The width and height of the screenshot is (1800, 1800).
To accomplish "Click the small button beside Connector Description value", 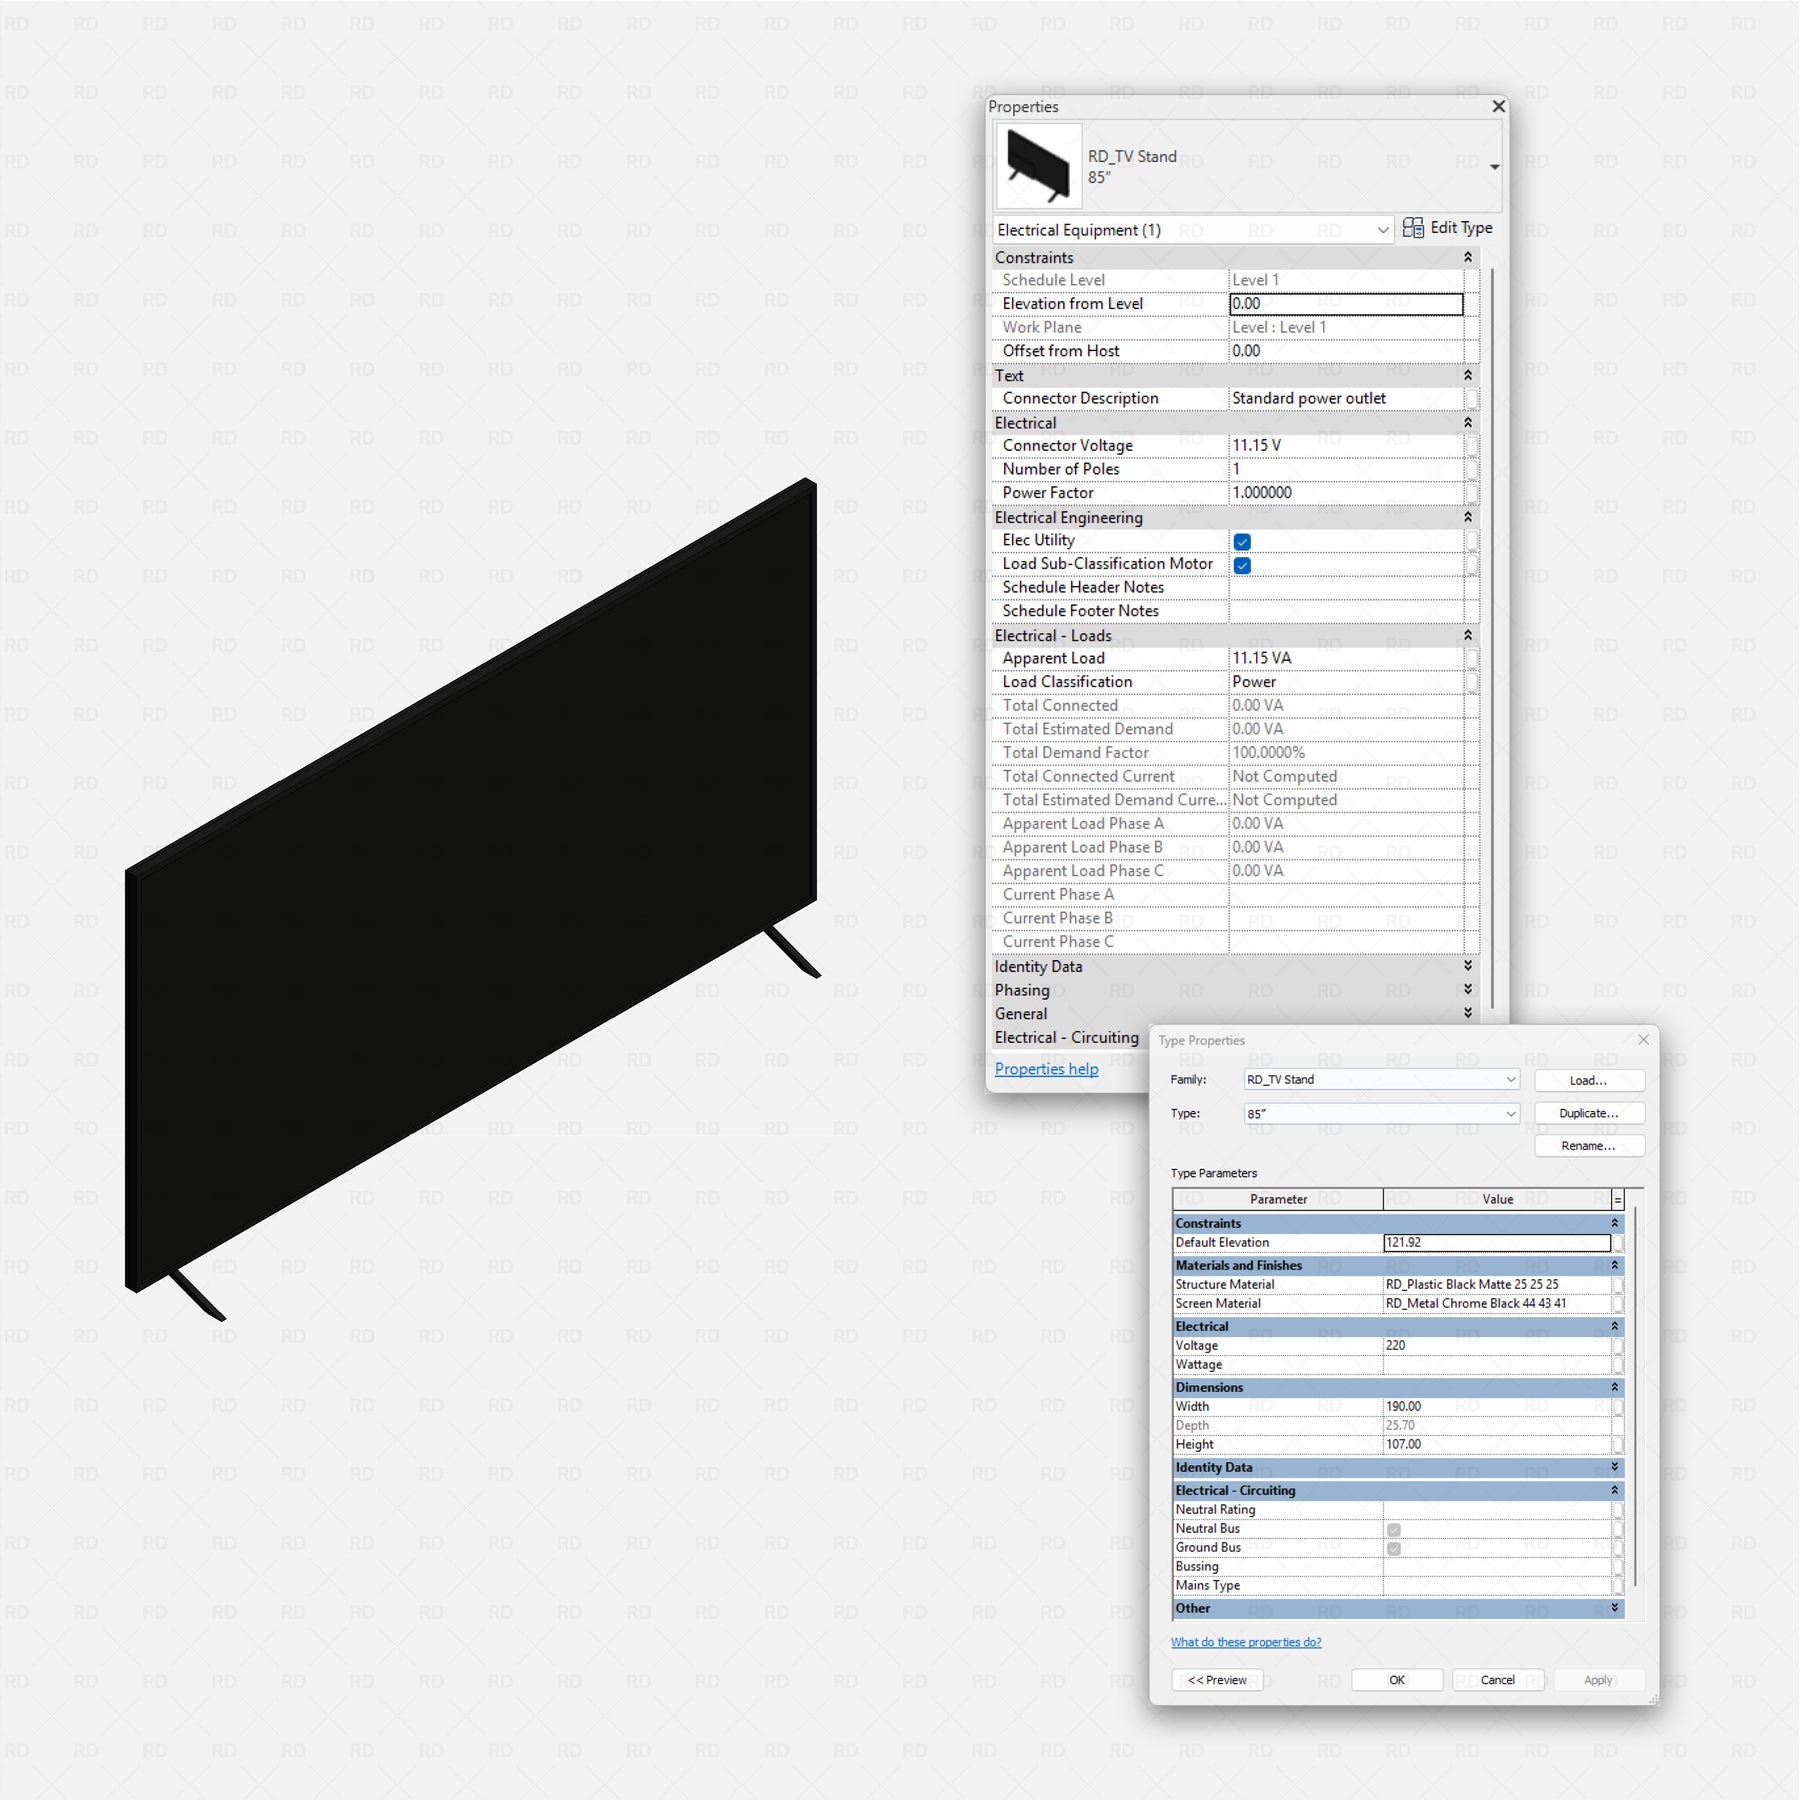I will pos(1471,399).
